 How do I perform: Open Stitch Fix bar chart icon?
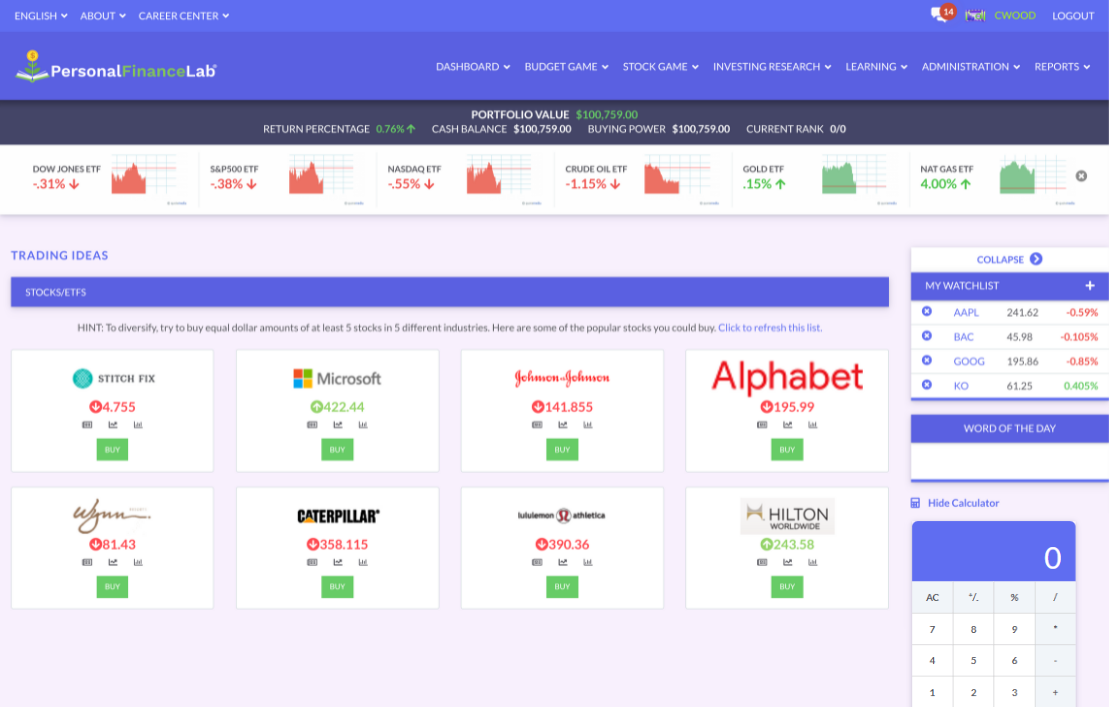[138, 425]
